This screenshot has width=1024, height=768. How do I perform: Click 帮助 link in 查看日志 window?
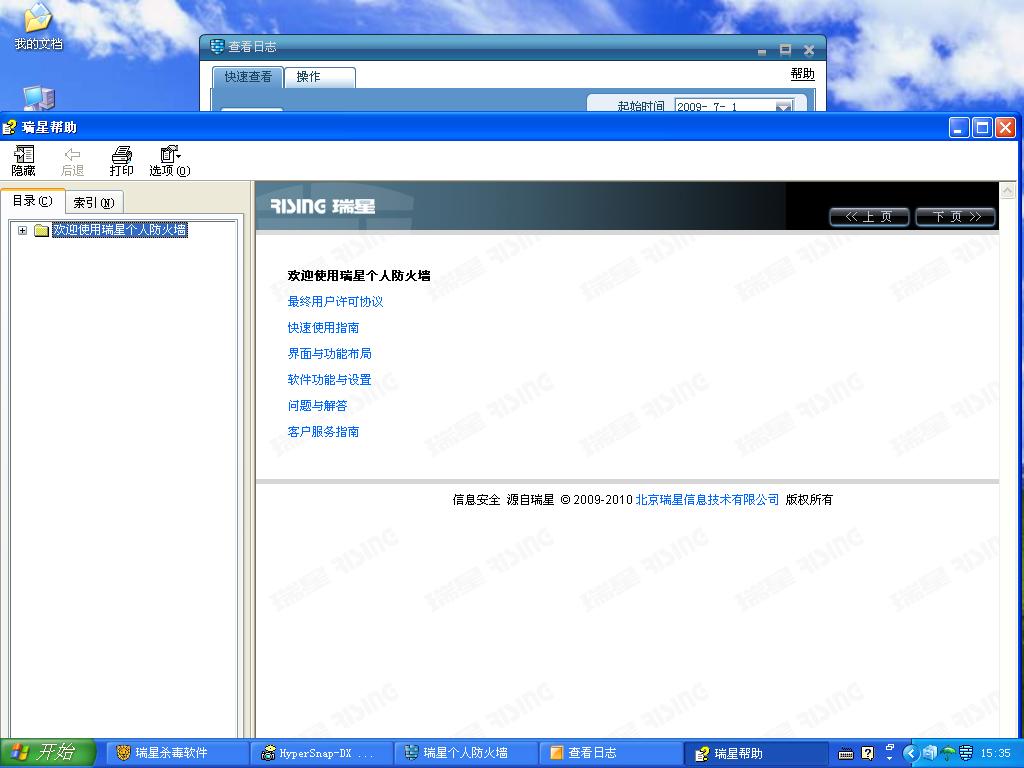[803, 74]
